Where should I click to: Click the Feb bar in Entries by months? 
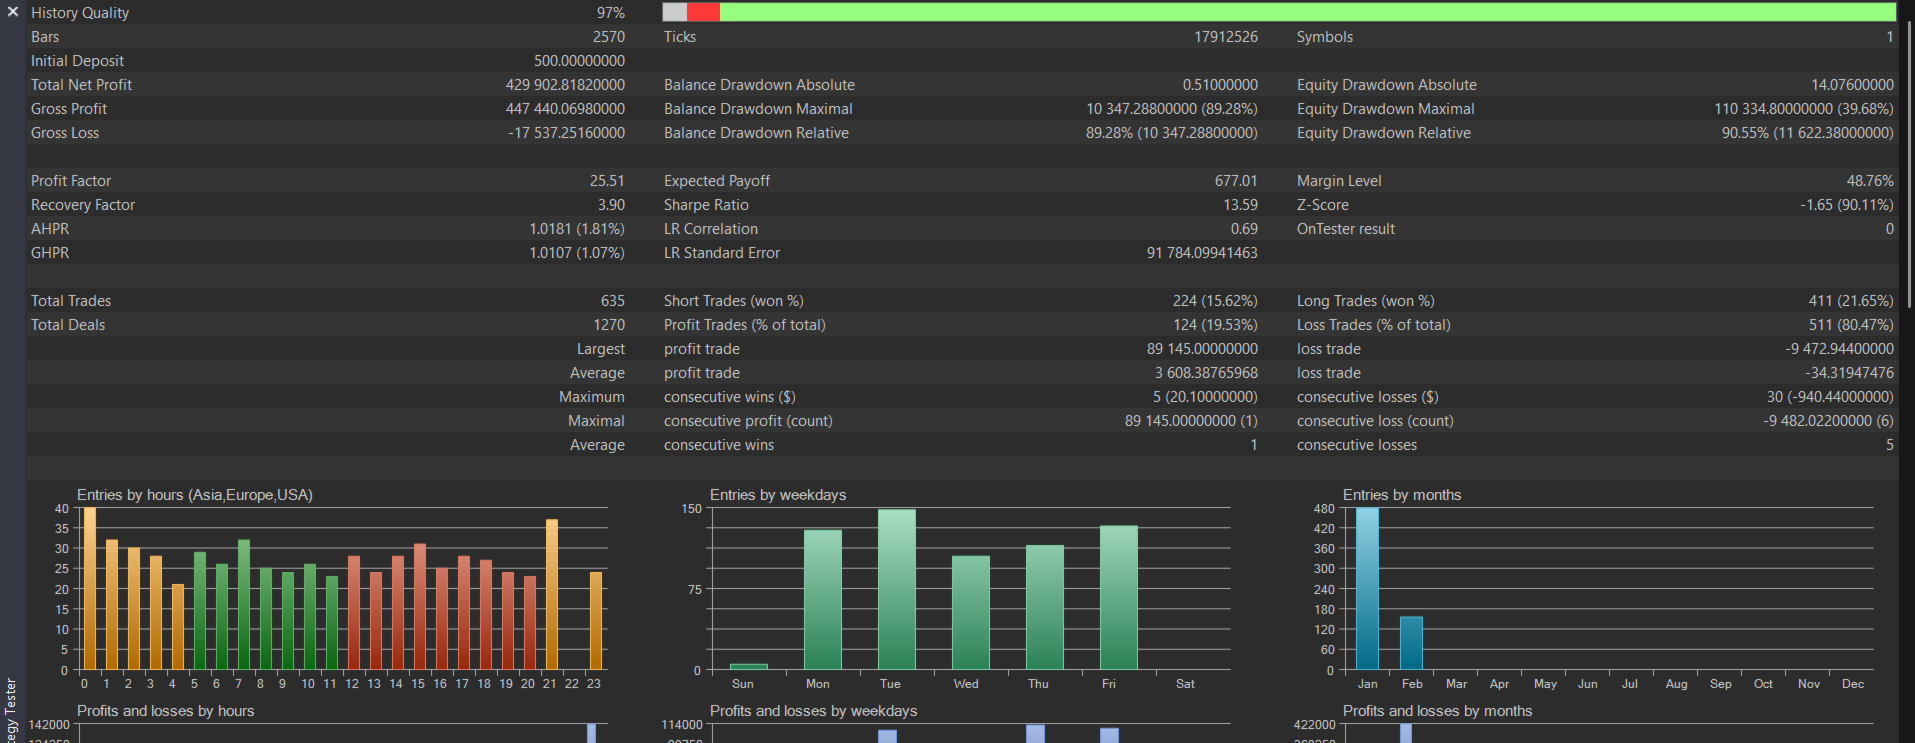point(1411,643)
